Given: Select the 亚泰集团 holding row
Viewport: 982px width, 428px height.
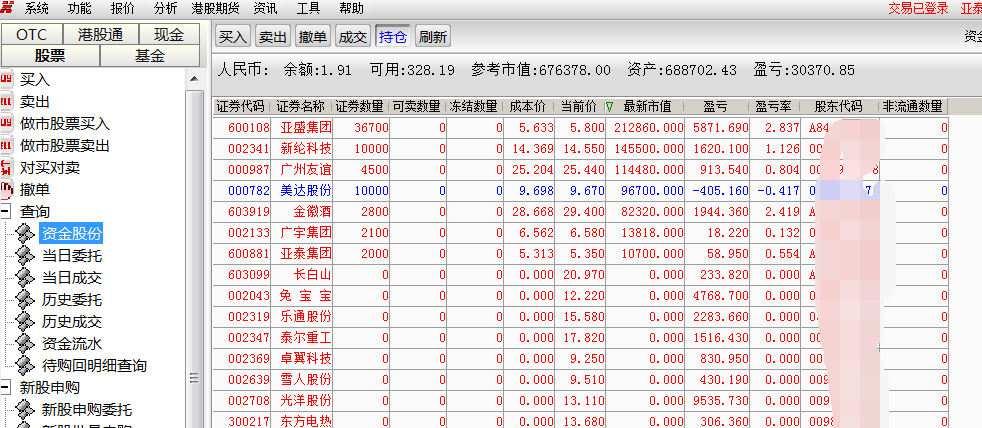Looking at the screenshot, I should click(x=581, y=254).
